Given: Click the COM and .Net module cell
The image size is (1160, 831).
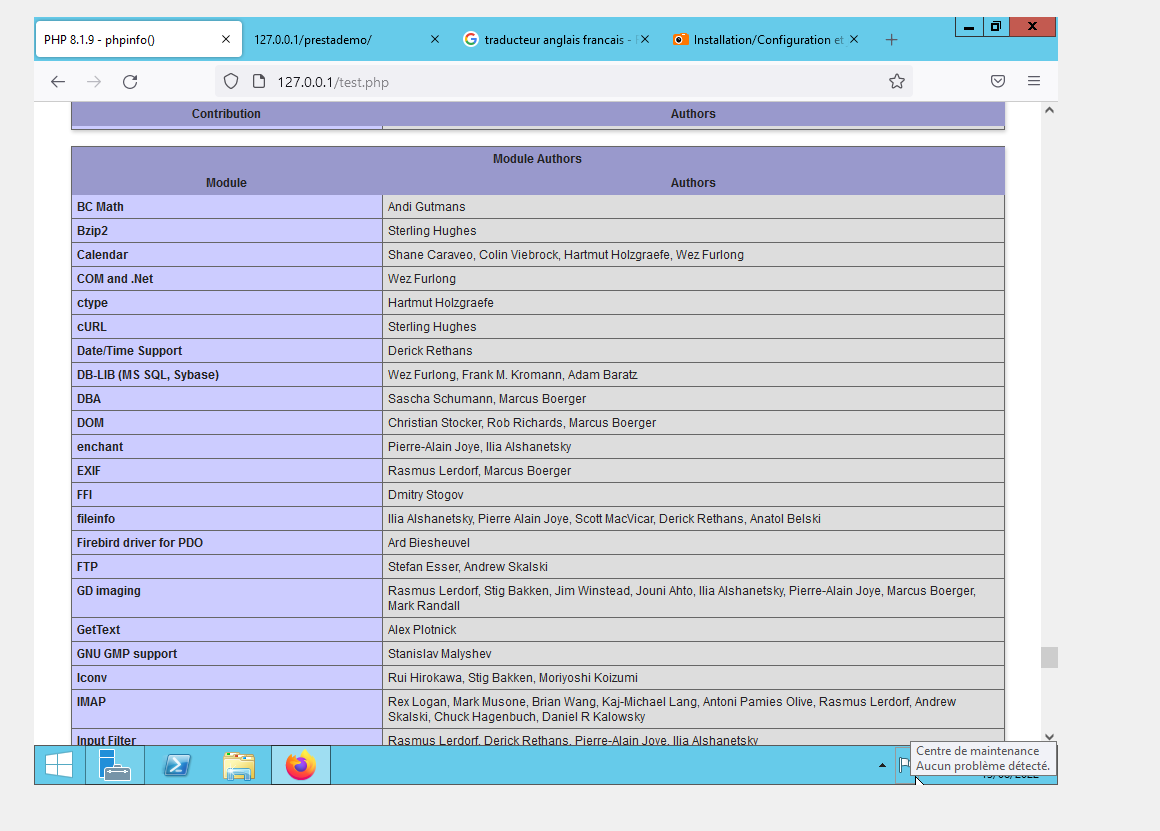Looking at the screenshot, I should tap(226, 279).
